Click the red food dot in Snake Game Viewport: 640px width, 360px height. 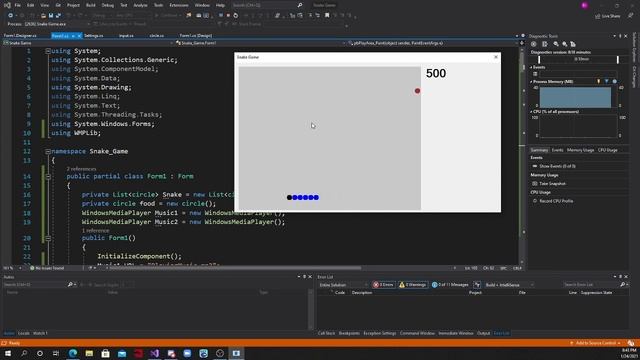pos(417,91)
